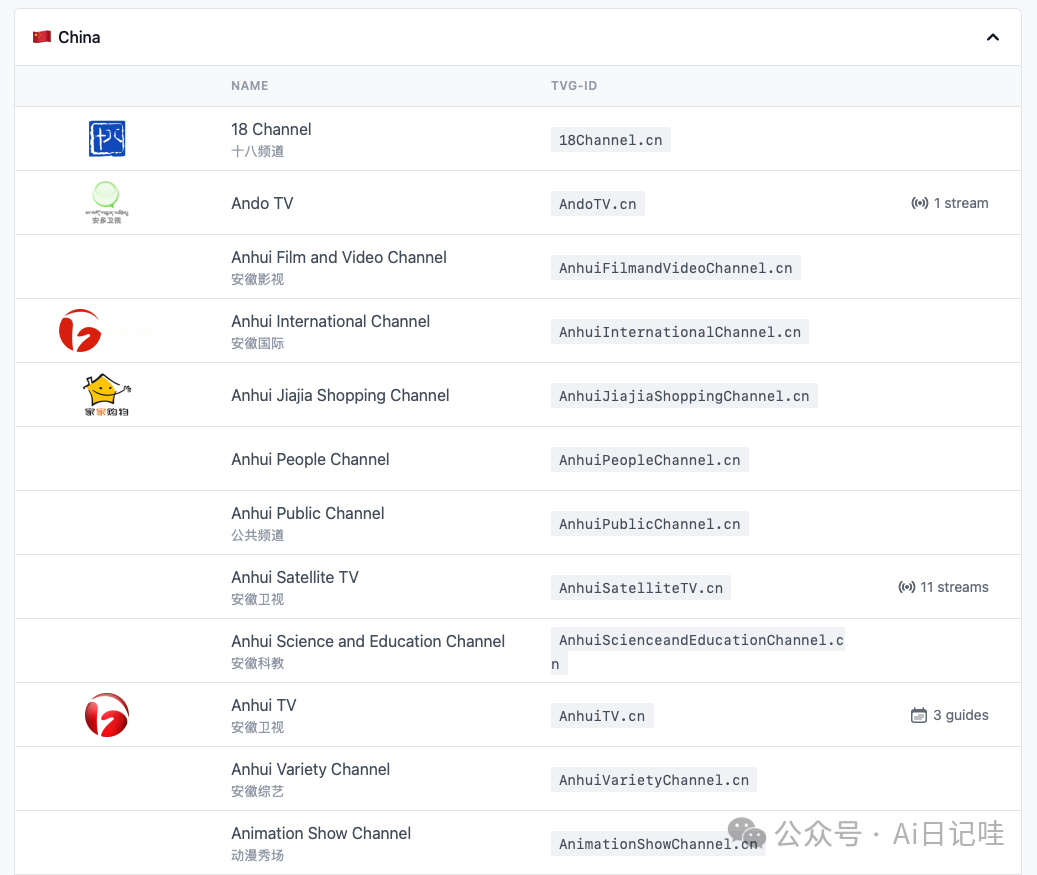Copy the 'AnhuiVarietyChannel.cn' tvg-id
Screen dimensions: 1037x875
pos(653,780)
